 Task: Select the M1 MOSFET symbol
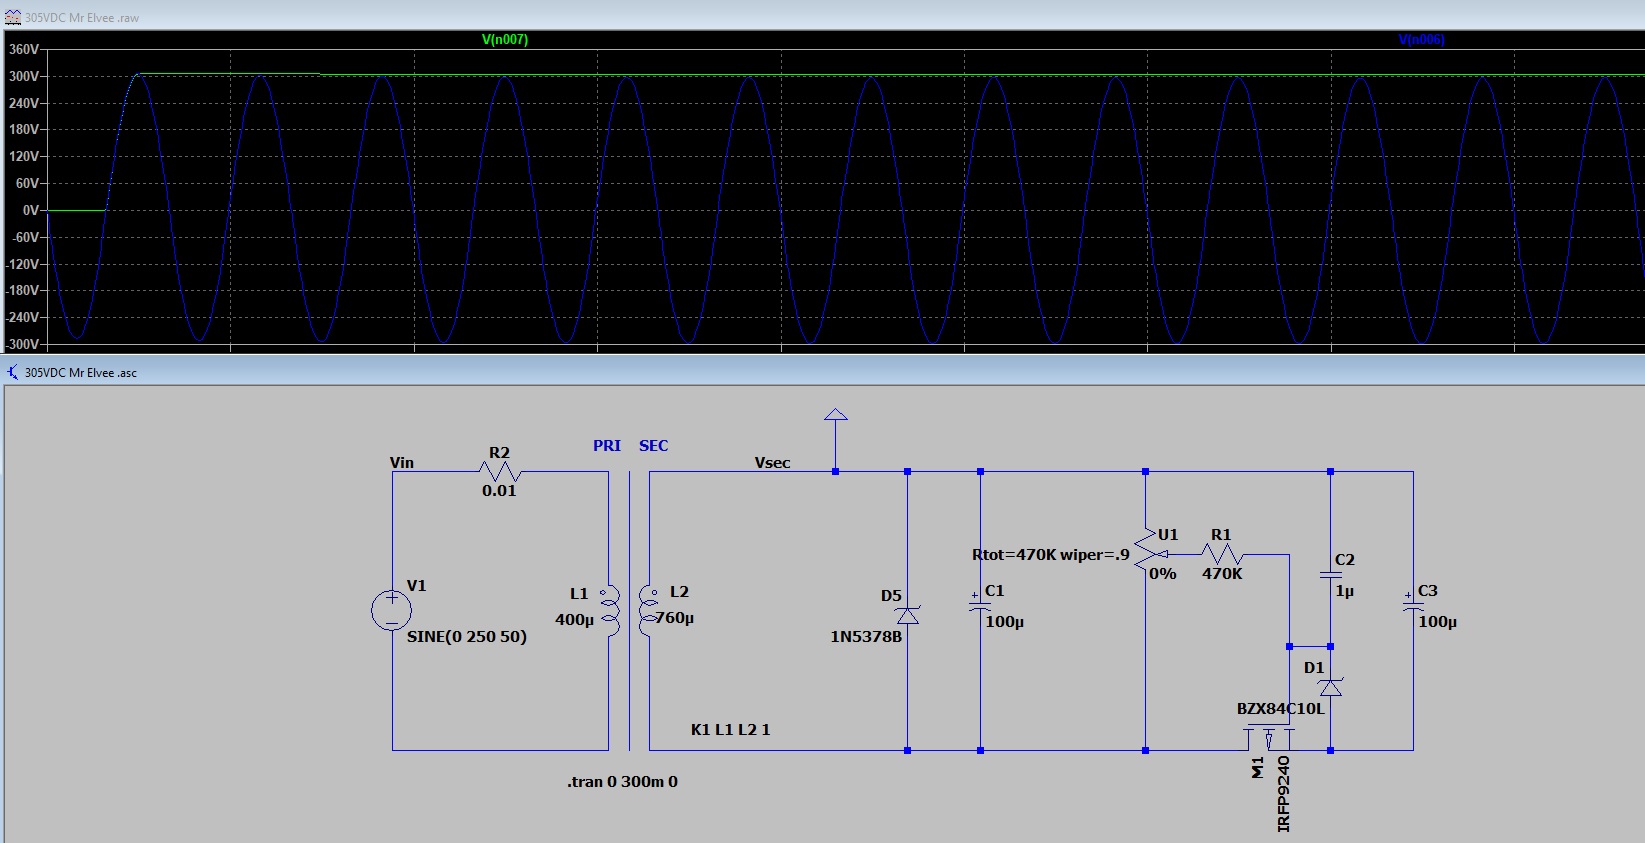tap(1269, 739)
